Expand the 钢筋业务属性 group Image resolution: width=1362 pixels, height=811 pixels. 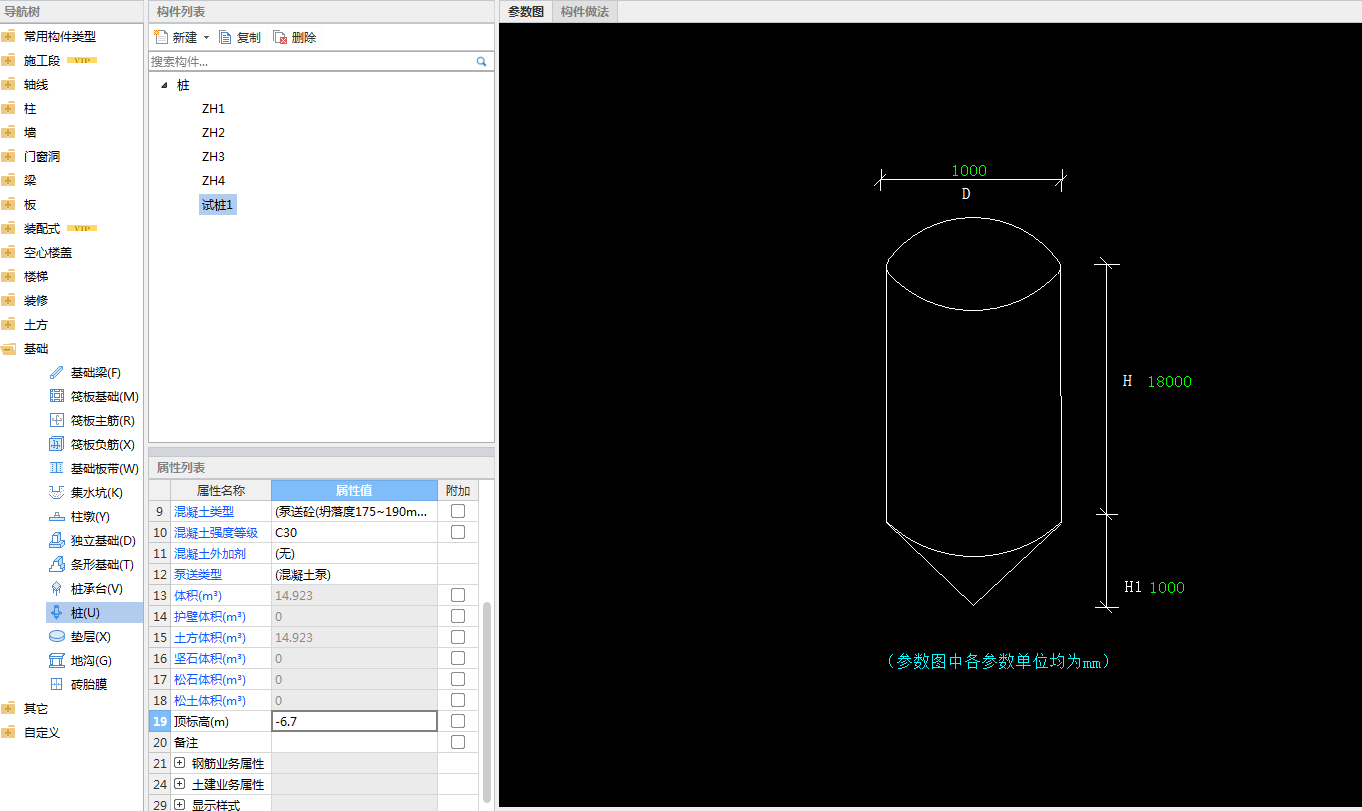(179, 763)
